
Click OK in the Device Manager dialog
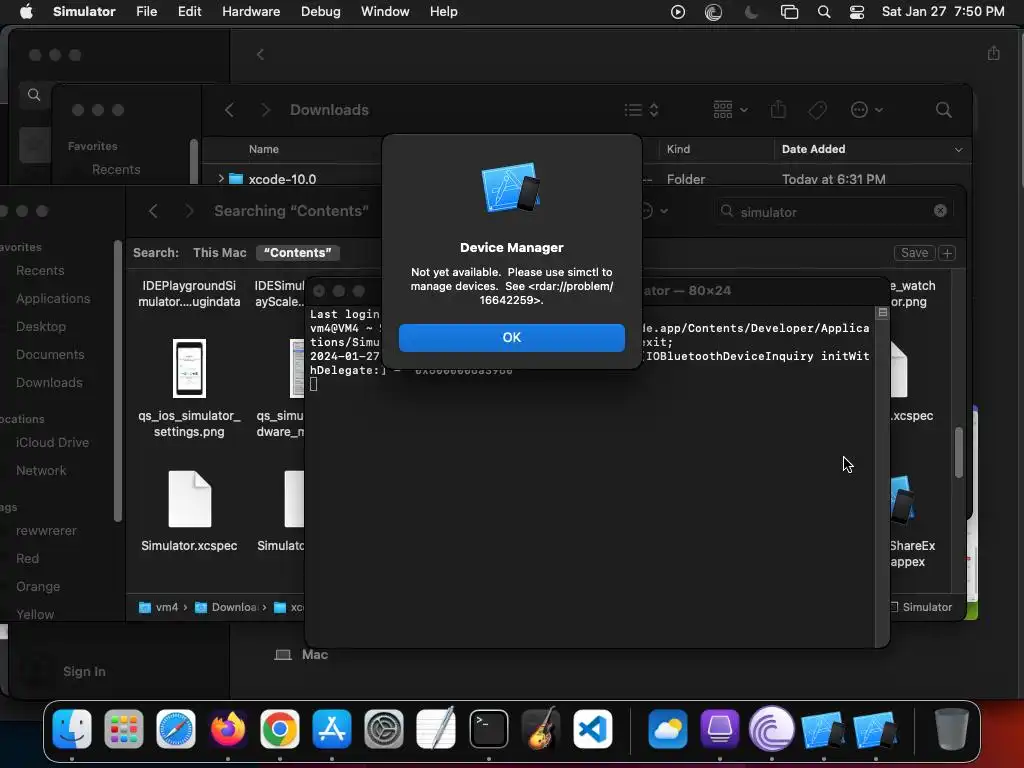coord(511,338)
